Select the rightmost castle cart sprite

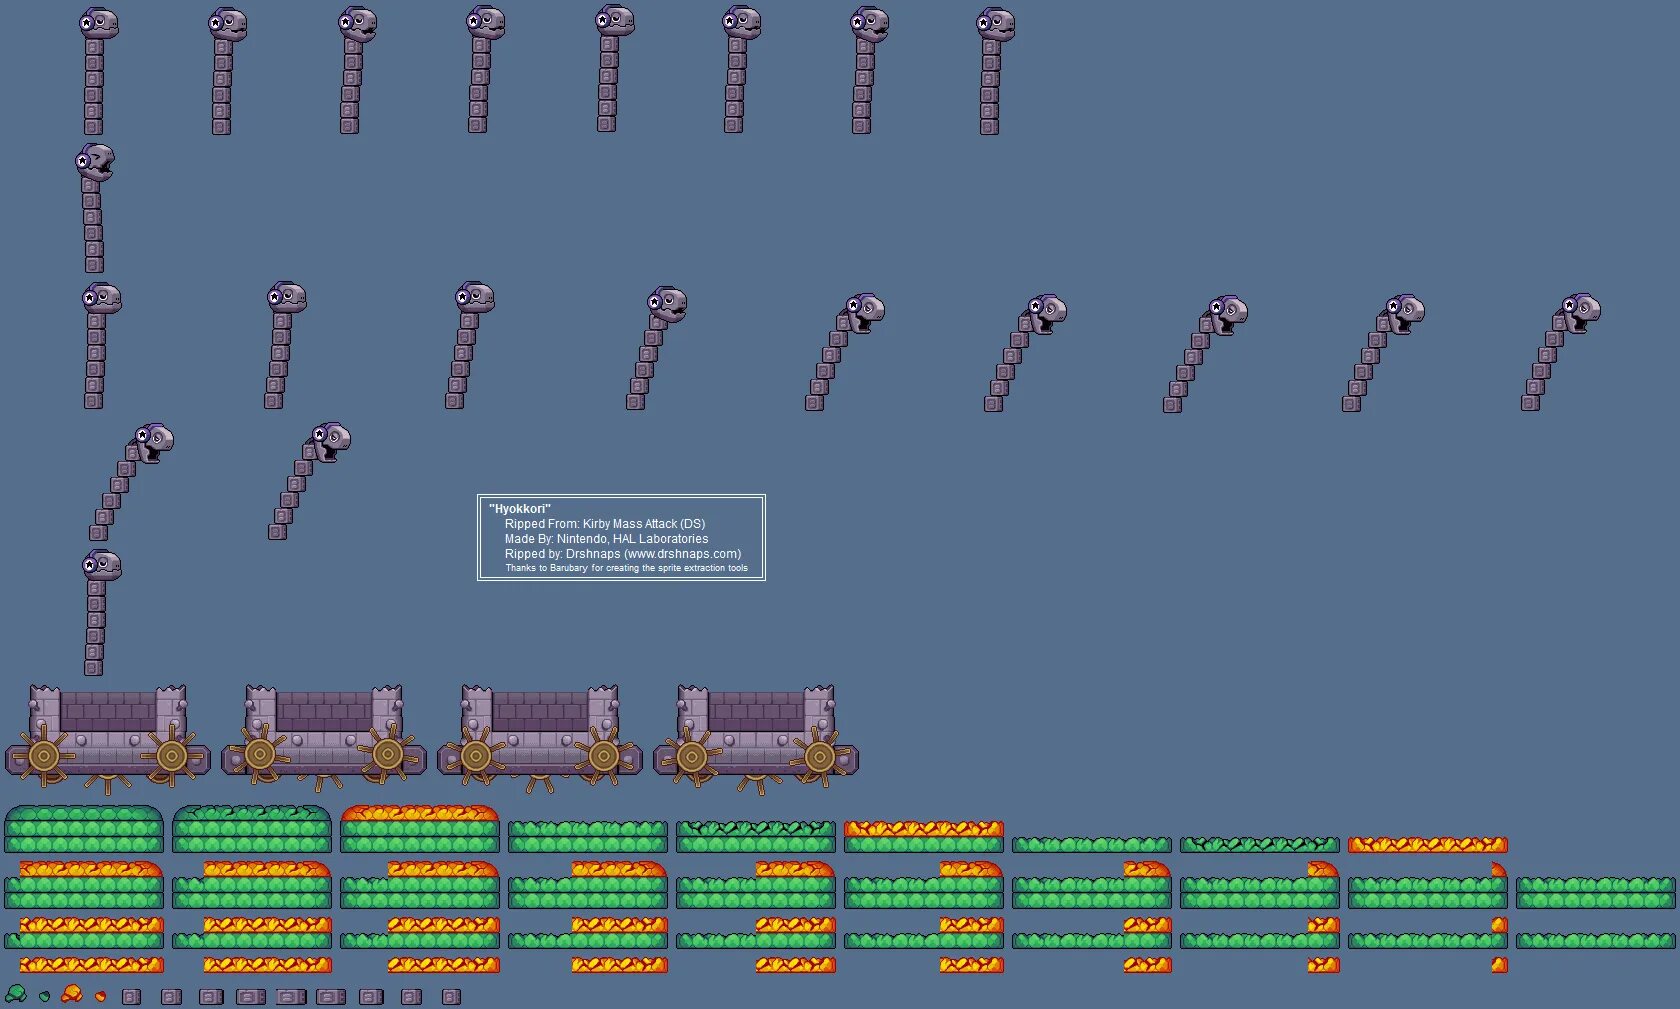tap(756, 738)
